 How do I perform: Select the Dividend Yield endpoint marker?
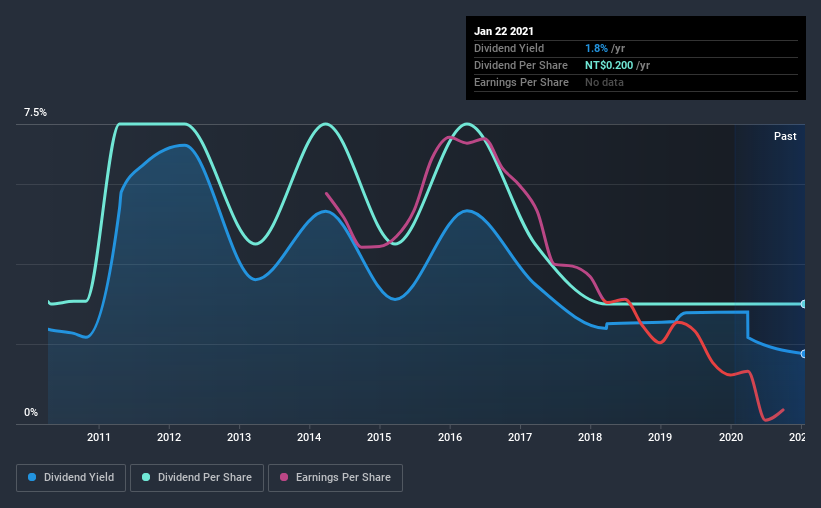pyautogui.click(x=803, y=354)
